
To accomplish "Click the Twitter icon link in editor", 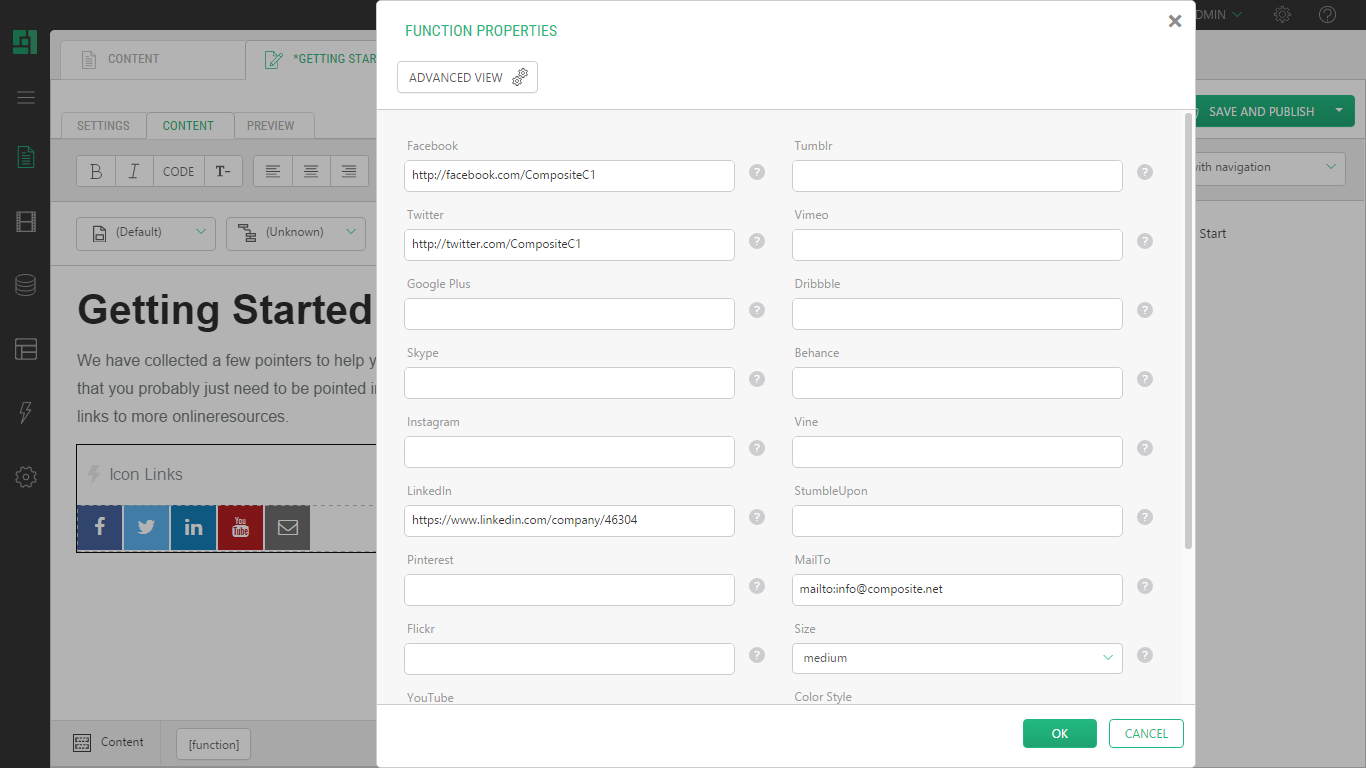I will 147,528.
